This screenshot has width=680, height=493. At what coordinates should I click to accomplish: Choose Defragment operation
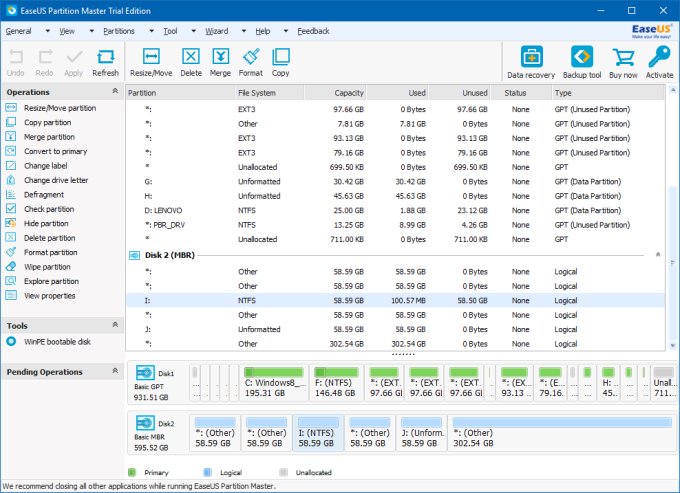[x=35, y=195]
